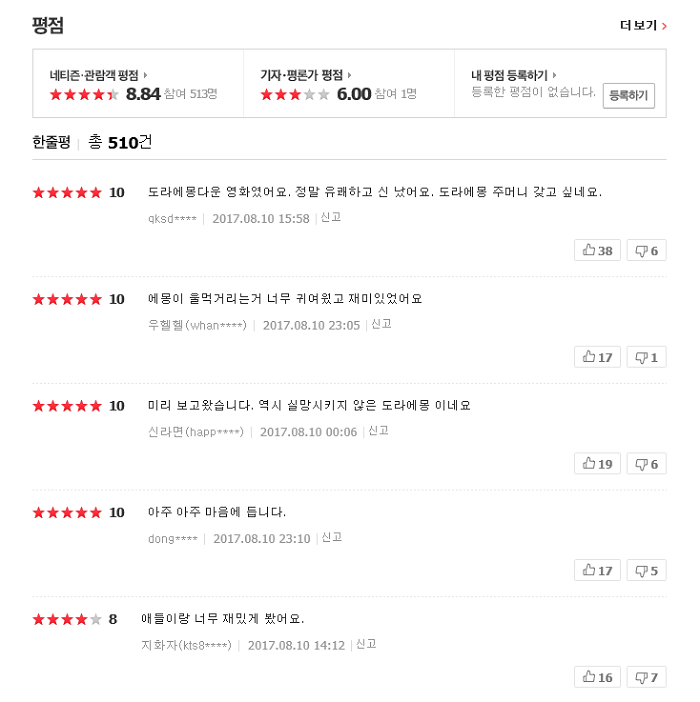Open 더보기 to see more ratings
The height and width of the screenshot is (702, 700).
(643, 26)
